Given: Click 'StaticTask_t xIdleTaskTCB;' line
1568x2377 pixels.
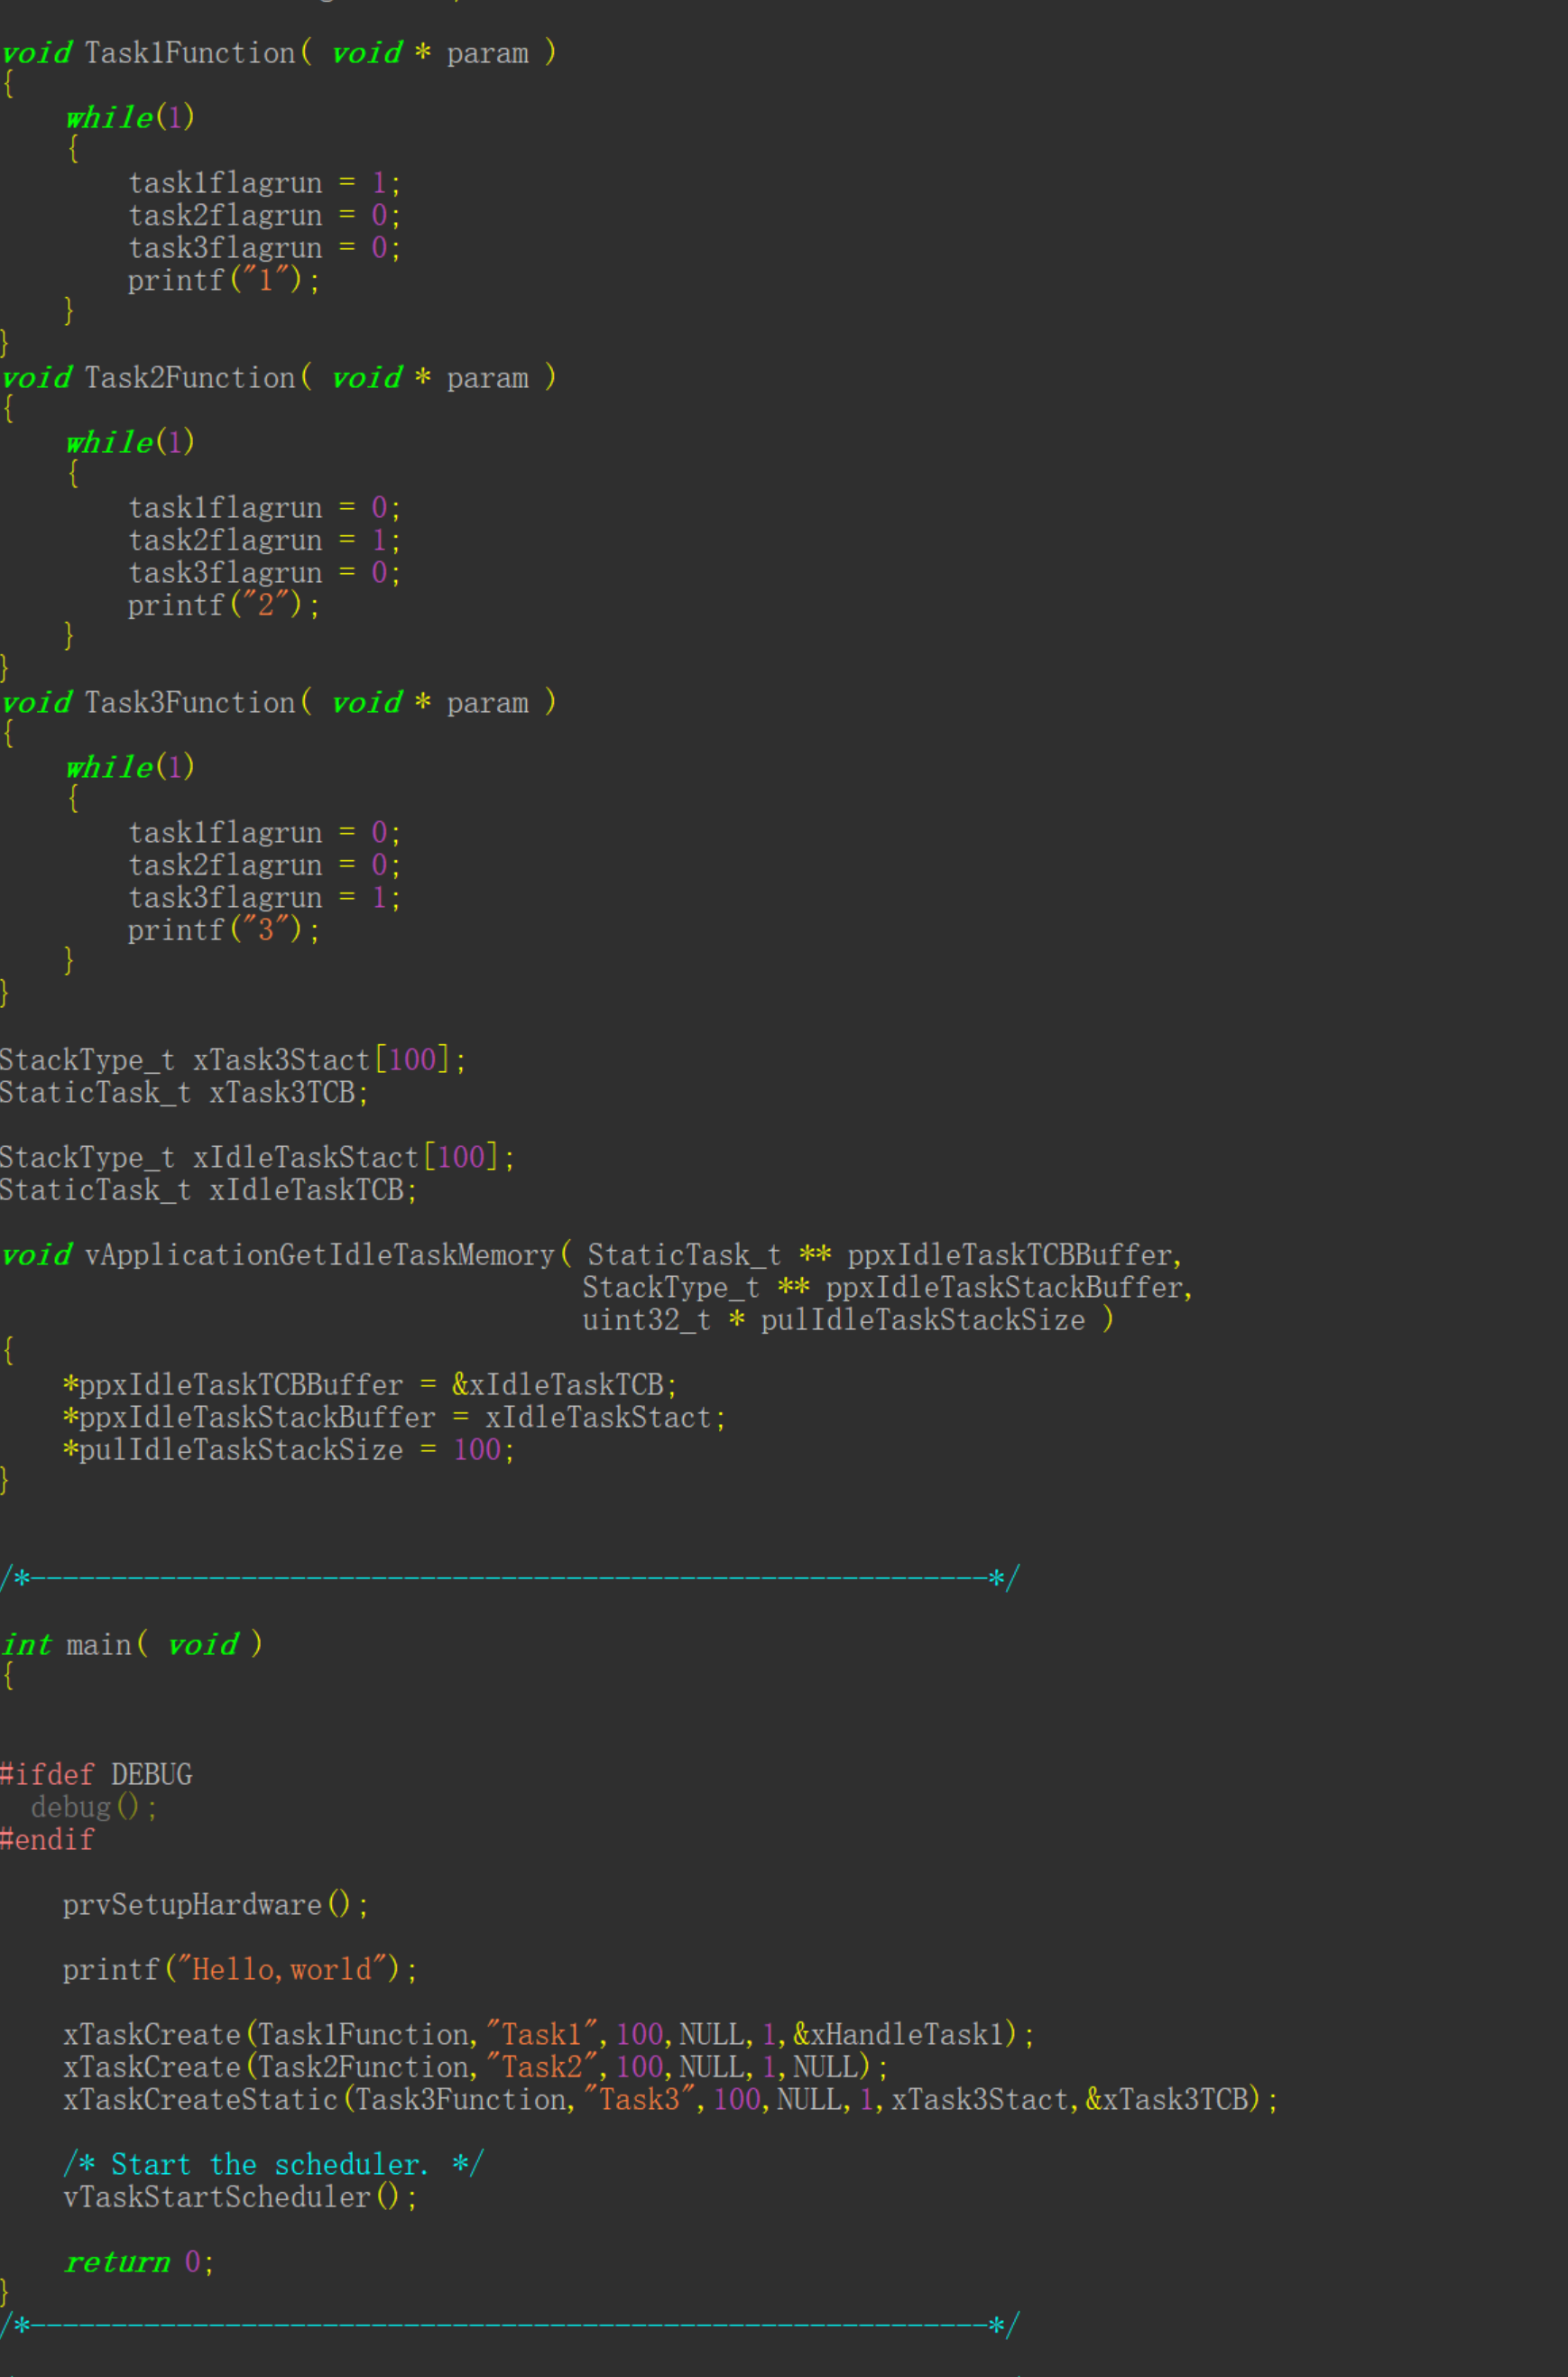Looking at the screenshot, I should click(x=208, y=1190).
